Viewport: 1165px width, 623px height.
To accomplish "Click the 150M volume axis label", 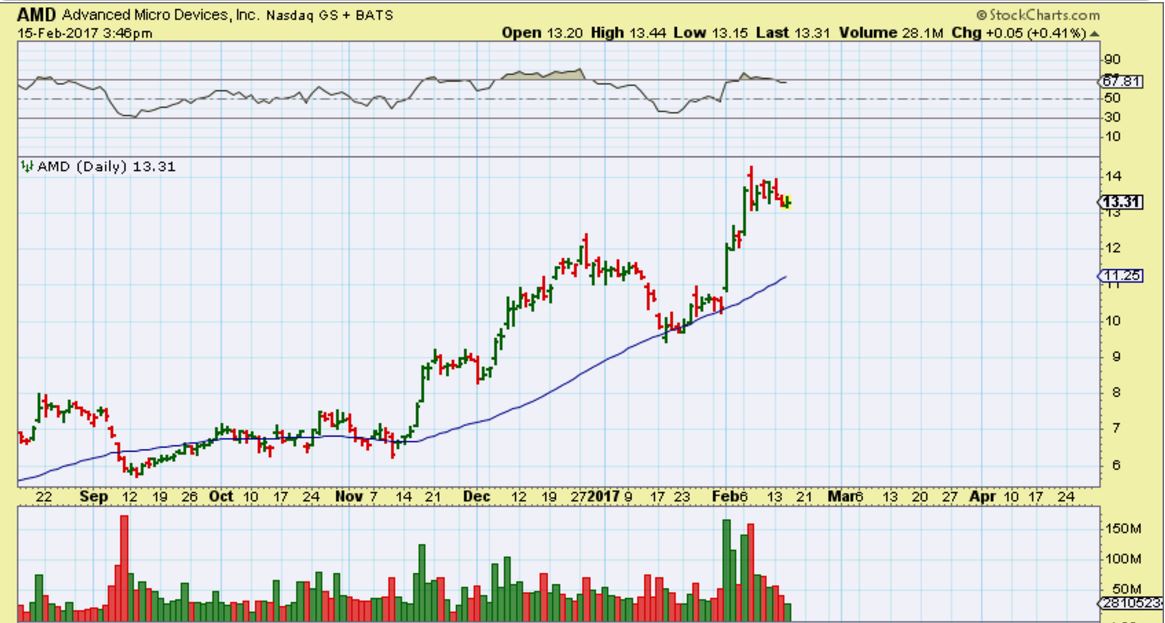I will tap(1124, 529).
